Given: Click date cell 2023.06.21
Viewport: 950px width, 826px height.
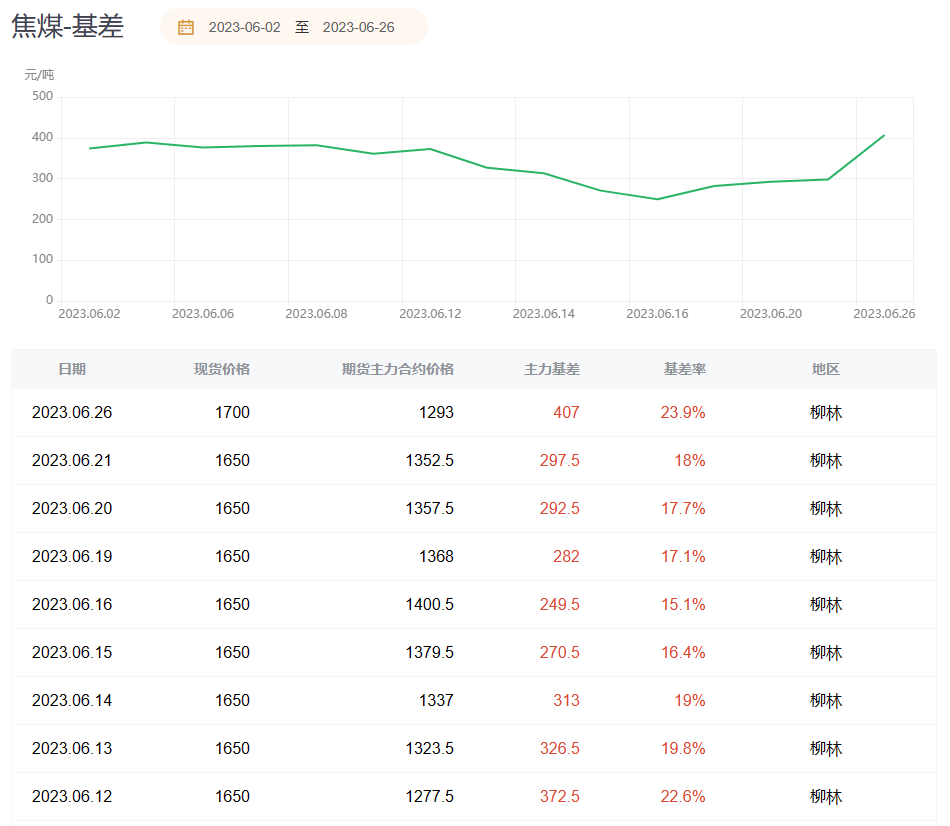Looking at the screenshot, I should click(72, 461).
